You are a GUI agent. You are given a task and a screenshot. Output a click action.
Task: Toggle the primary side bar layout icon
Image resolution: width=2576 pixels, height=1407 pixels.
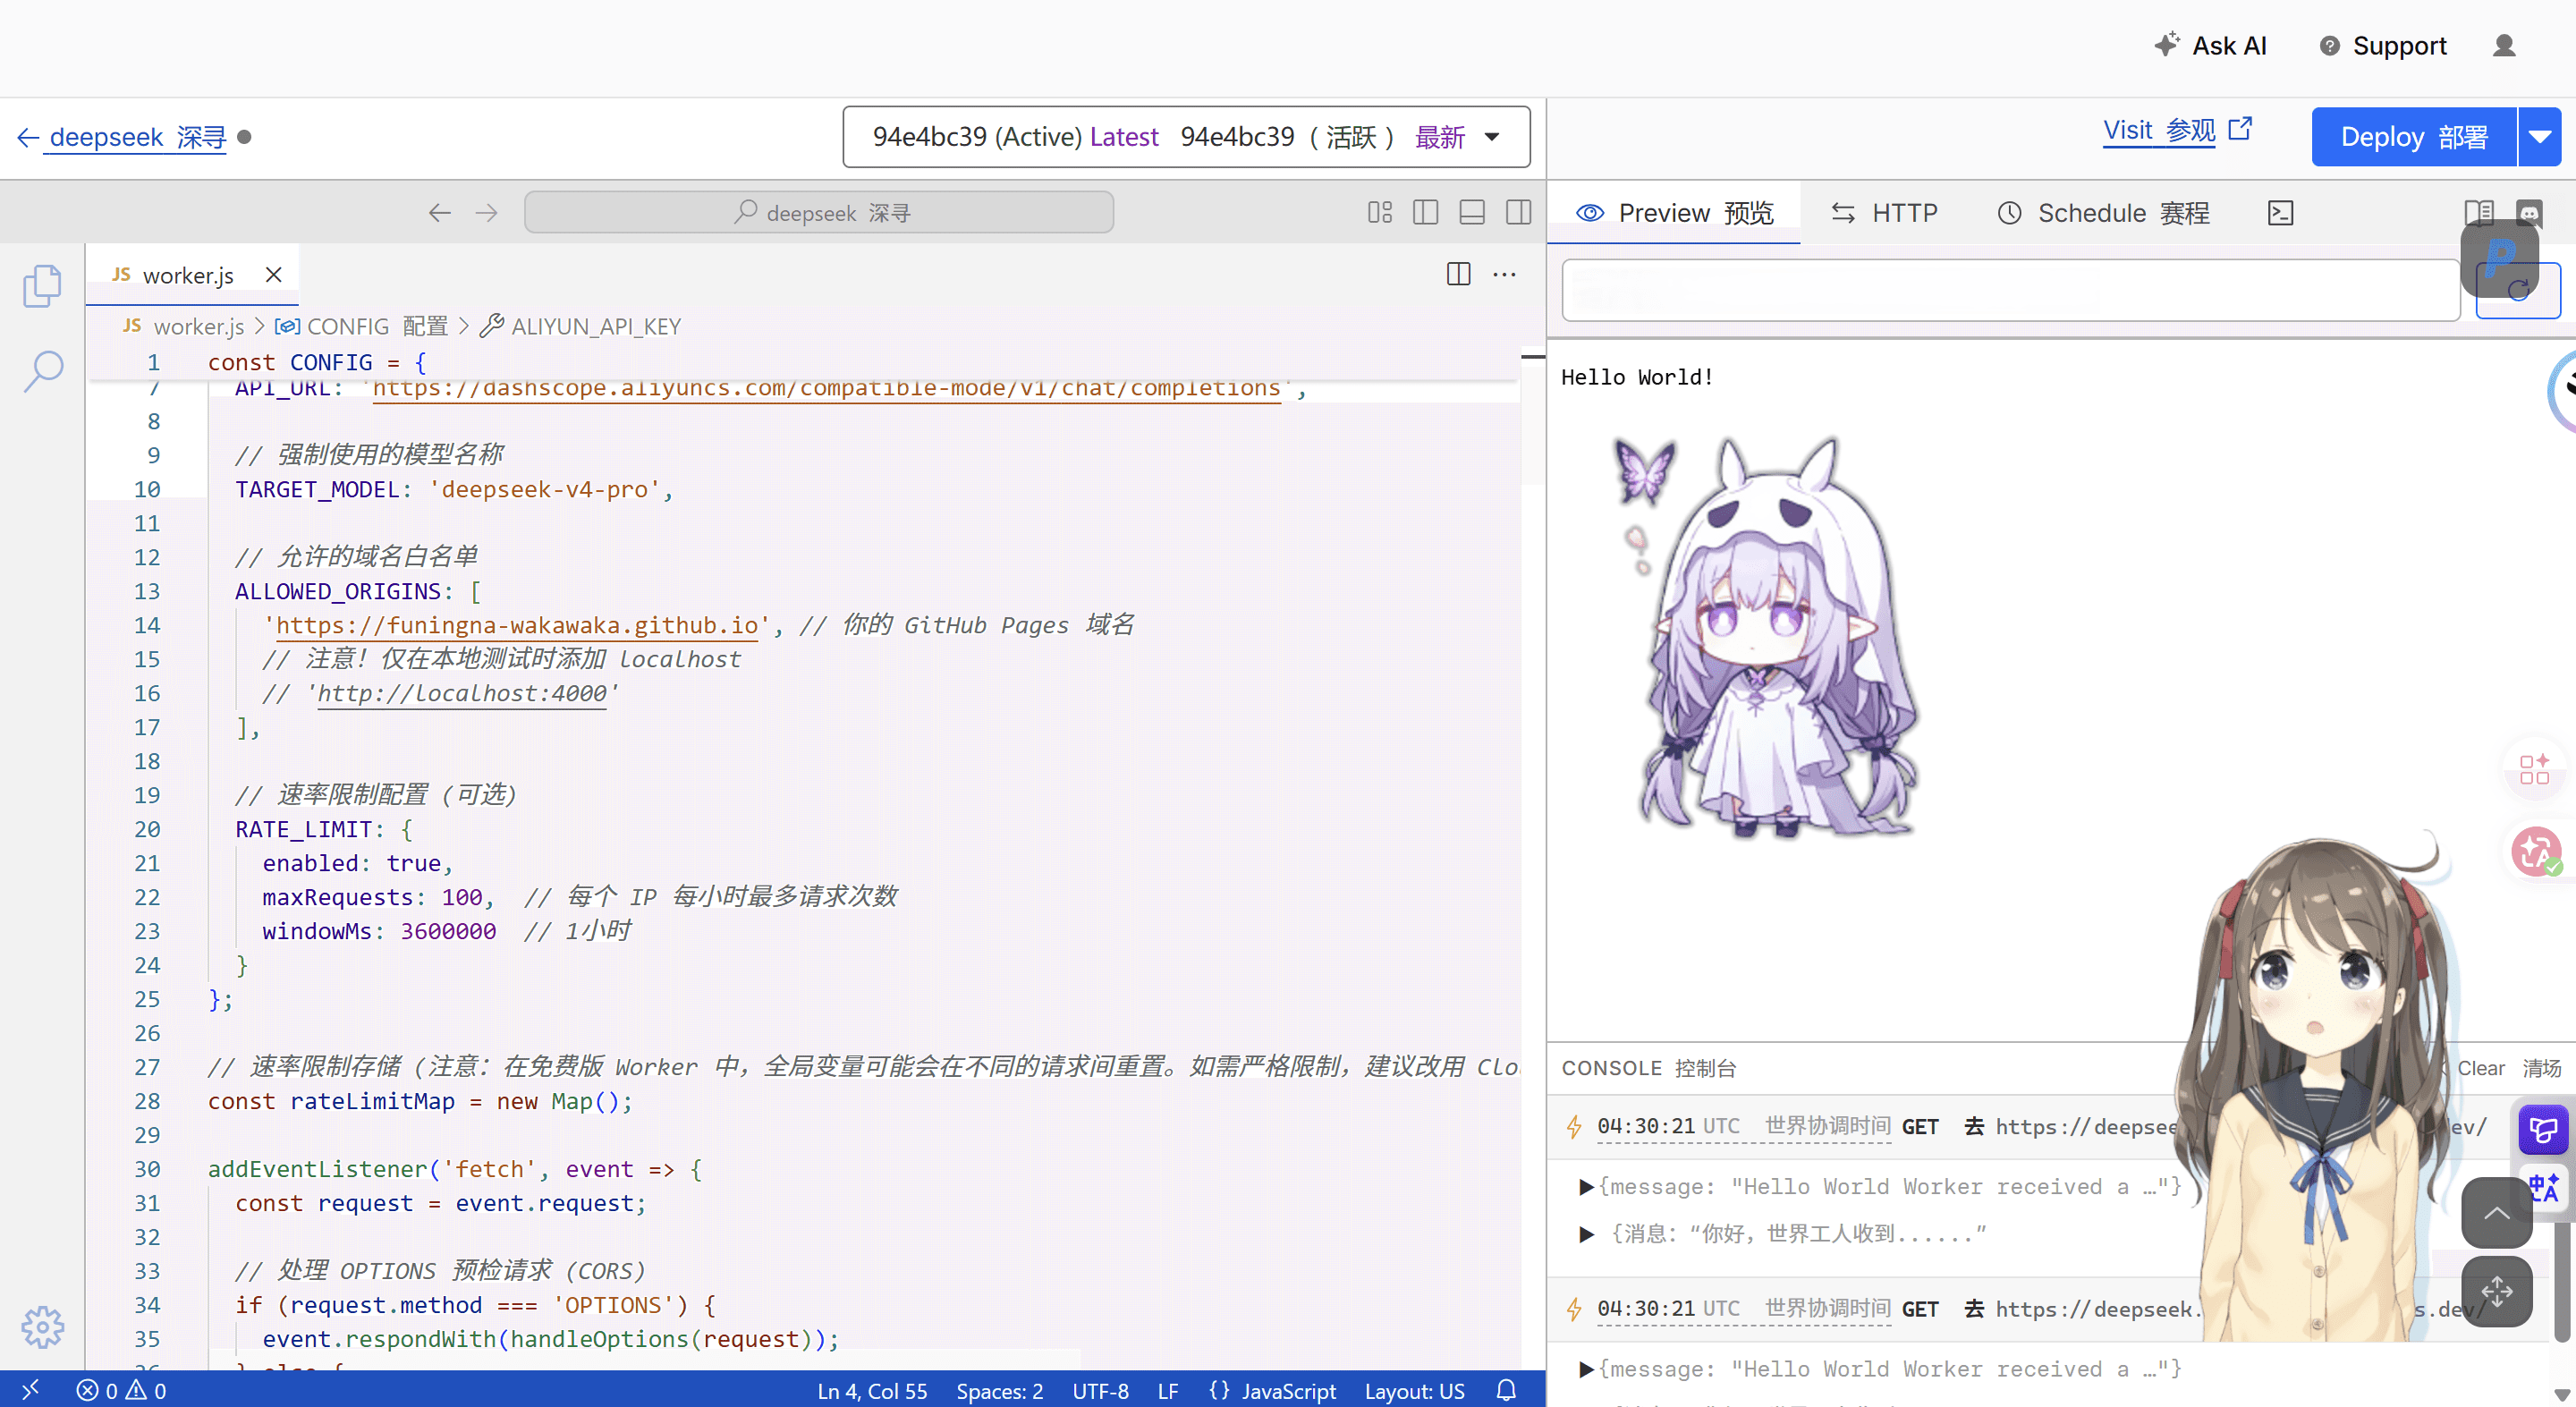(1426, 212)
